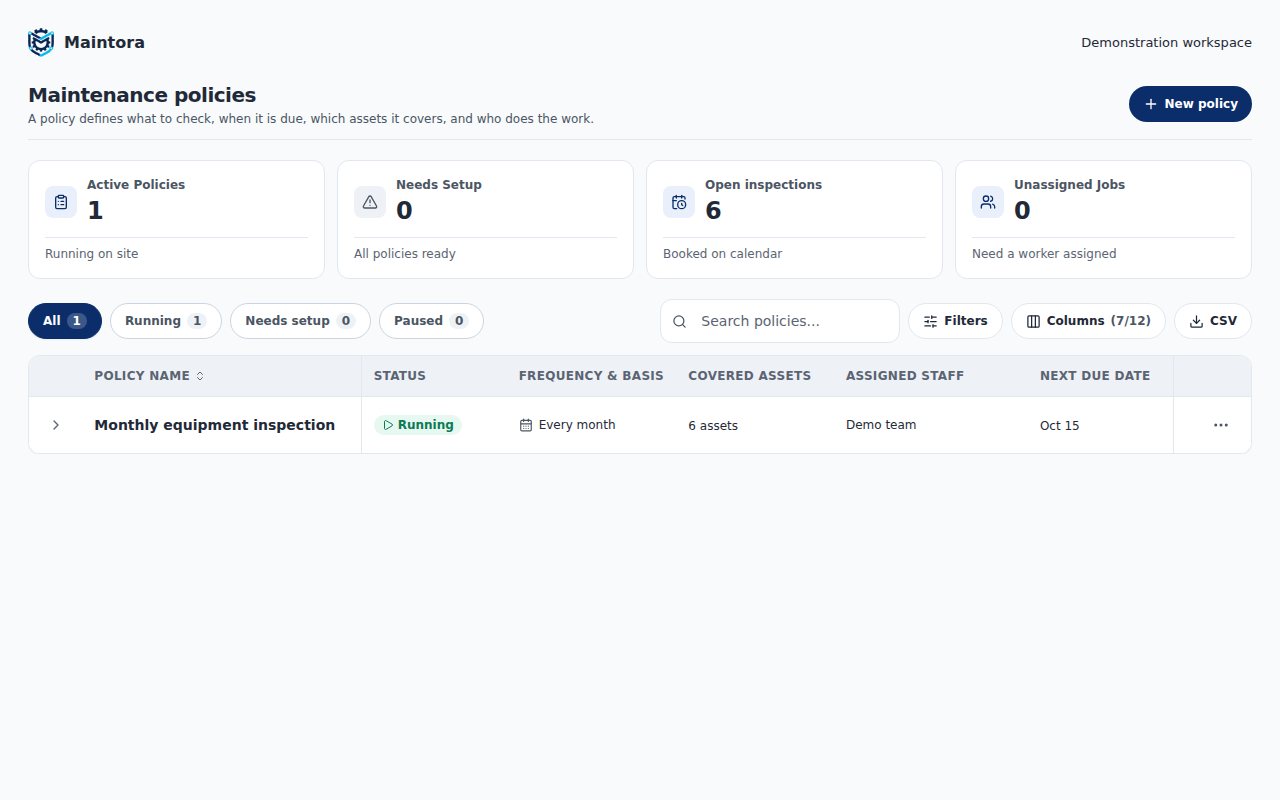Switch to the Paused tab

(x=431, y=321)
